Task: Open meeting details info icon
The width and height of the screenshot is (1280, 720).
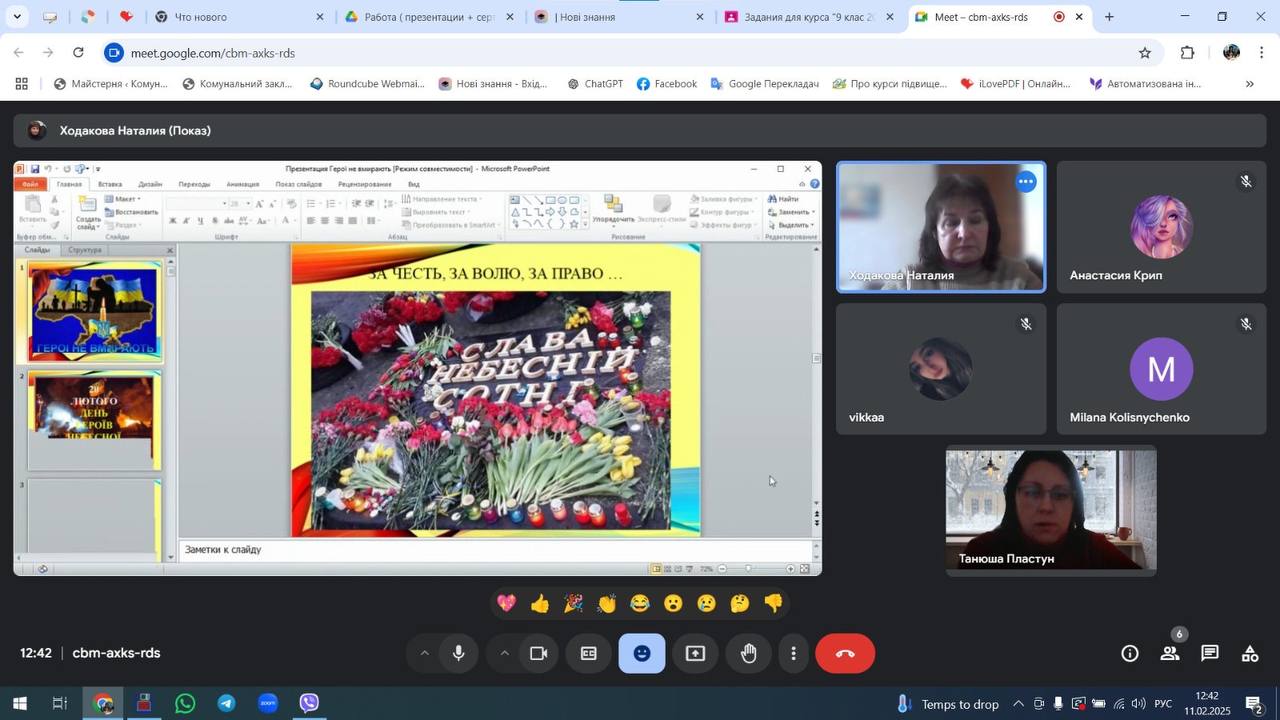Action: point(1129,654)
